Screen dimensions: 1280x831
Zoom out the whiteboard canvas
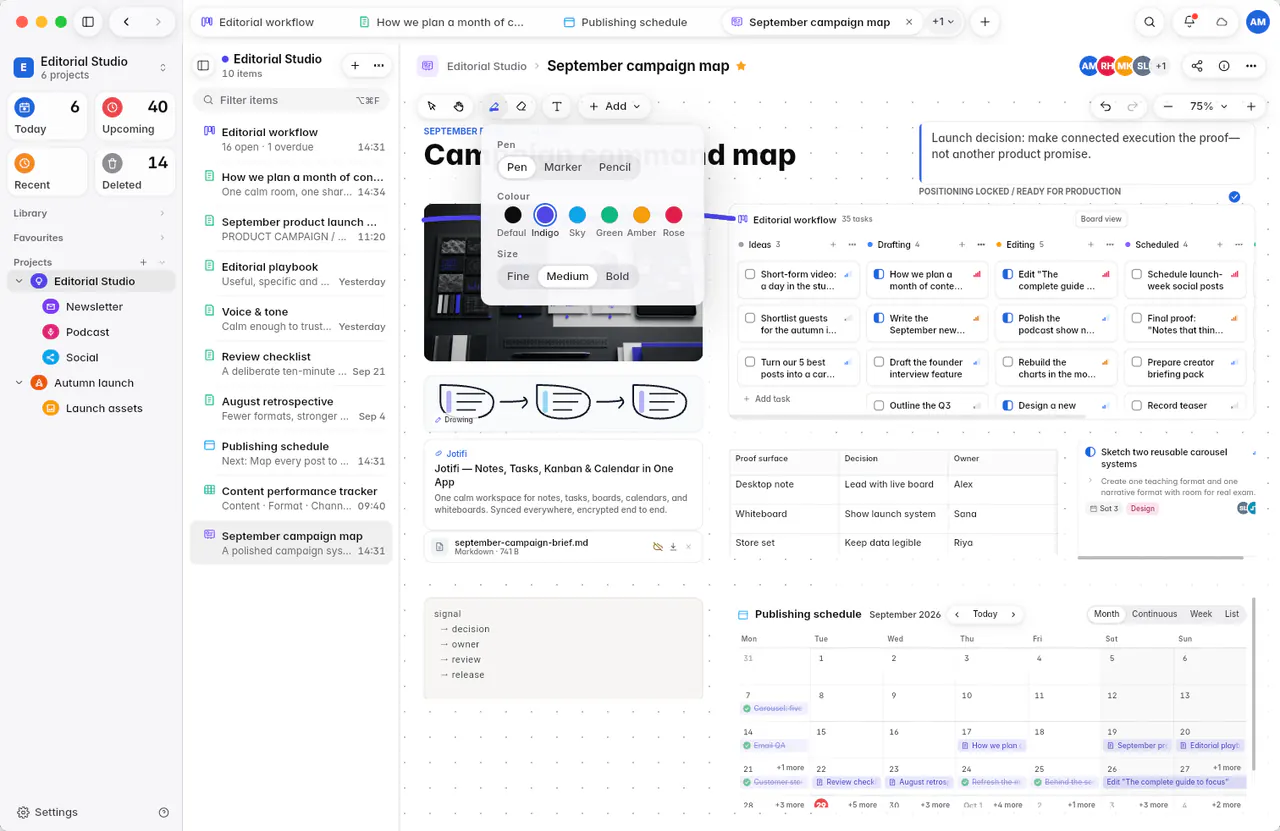coord(1167,106)
